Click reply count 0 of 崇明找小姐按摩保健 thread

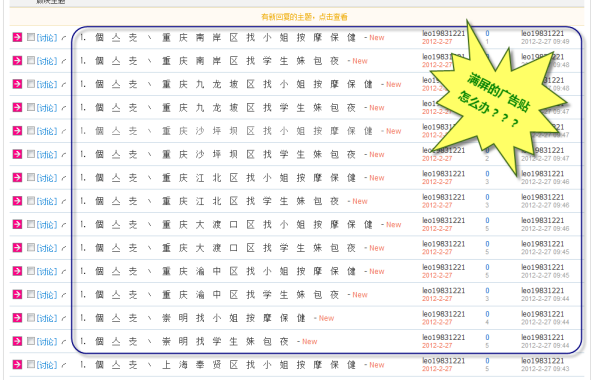coord(487,314)
